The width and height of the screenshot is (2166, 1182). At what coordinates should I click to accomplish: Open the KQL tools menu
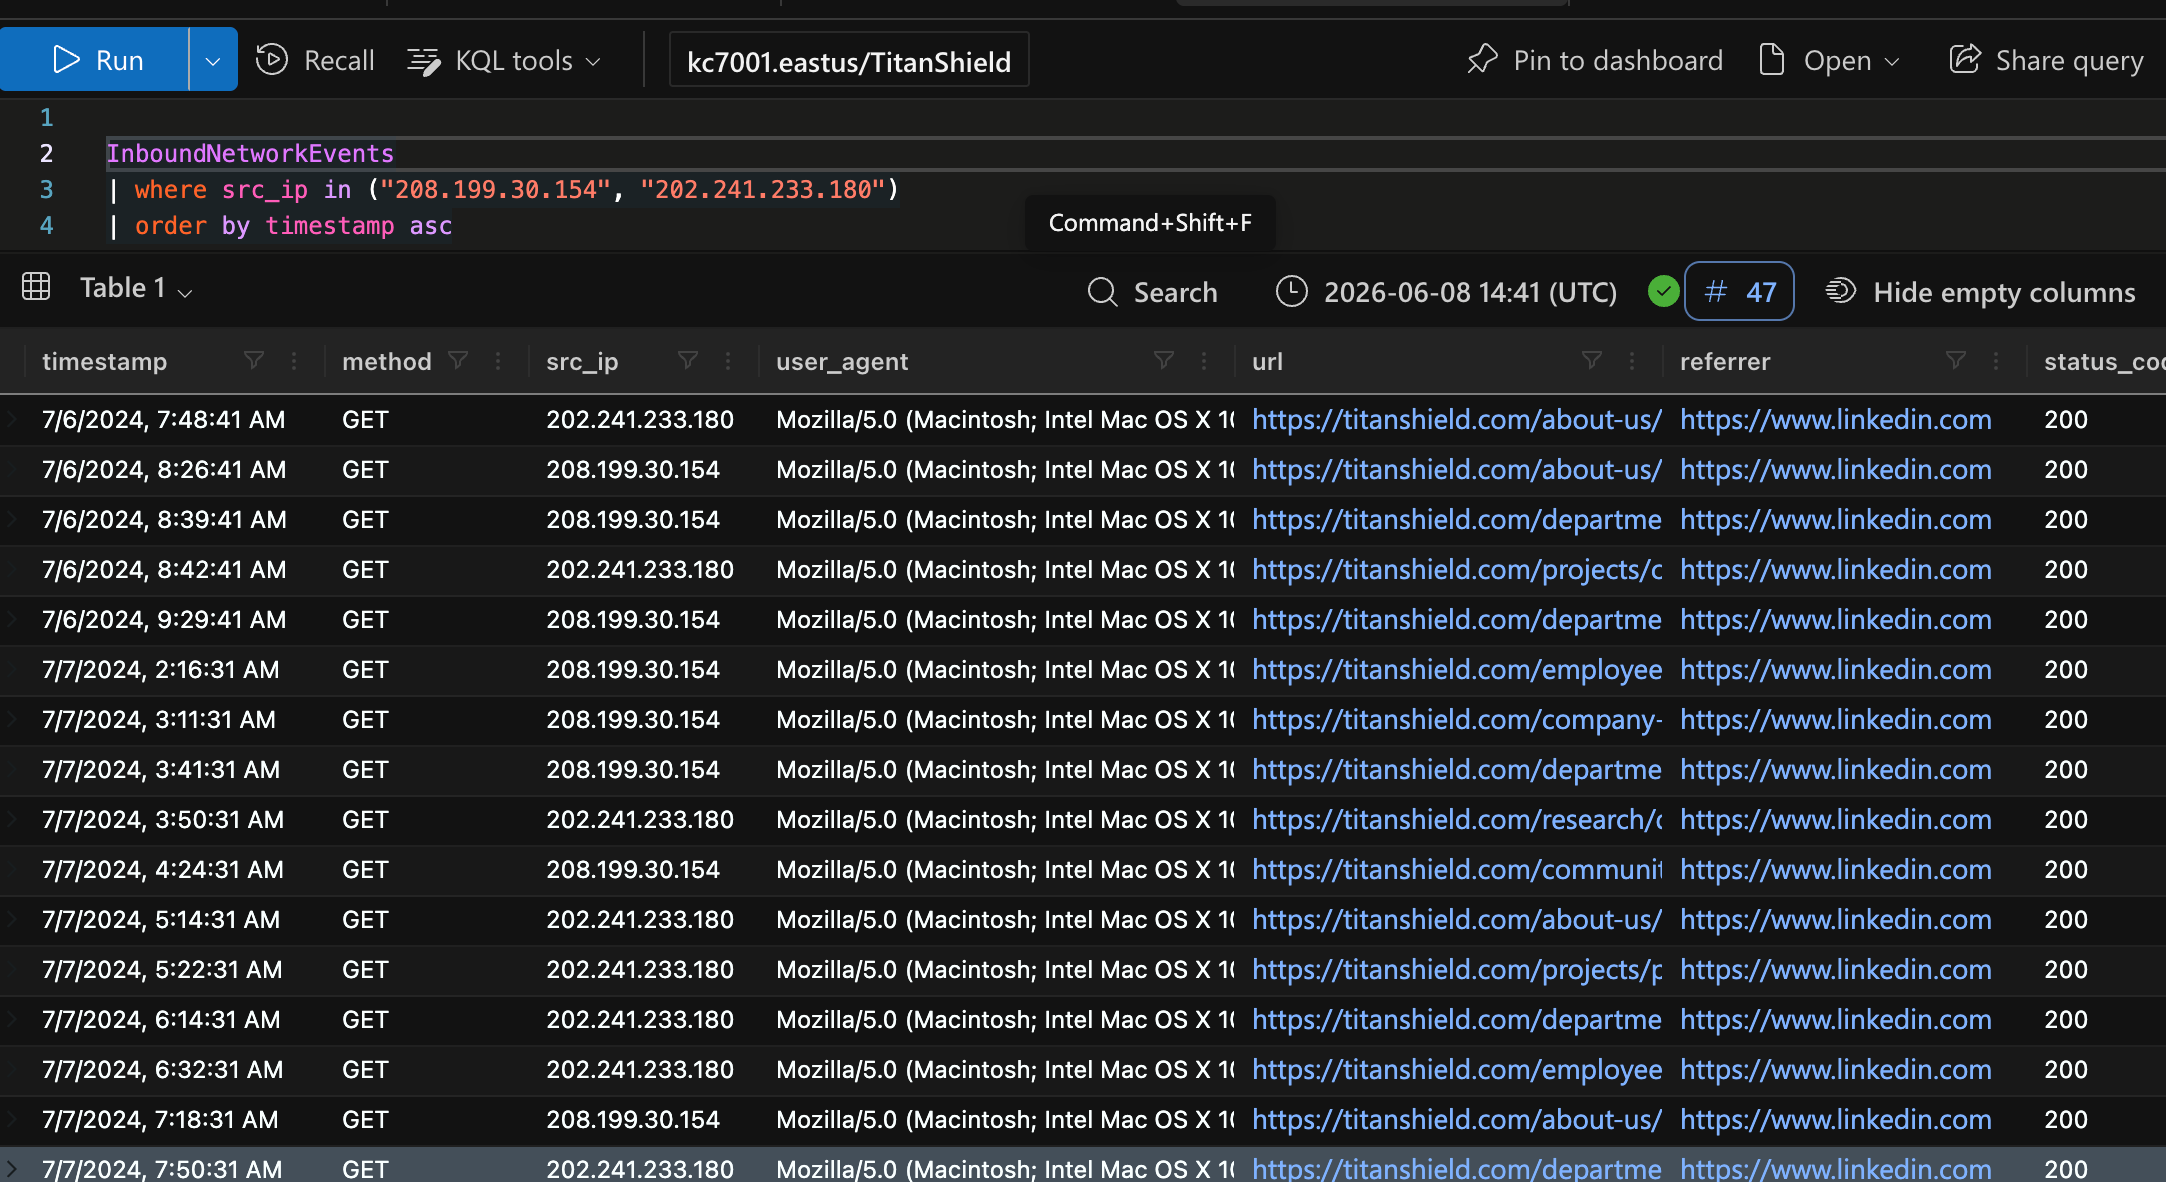point(505,60)
